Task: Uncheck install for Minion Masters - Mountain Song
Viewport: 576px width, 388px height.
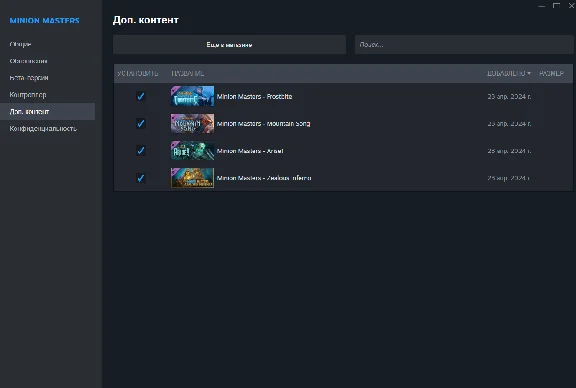Action: tap(141, 123)
